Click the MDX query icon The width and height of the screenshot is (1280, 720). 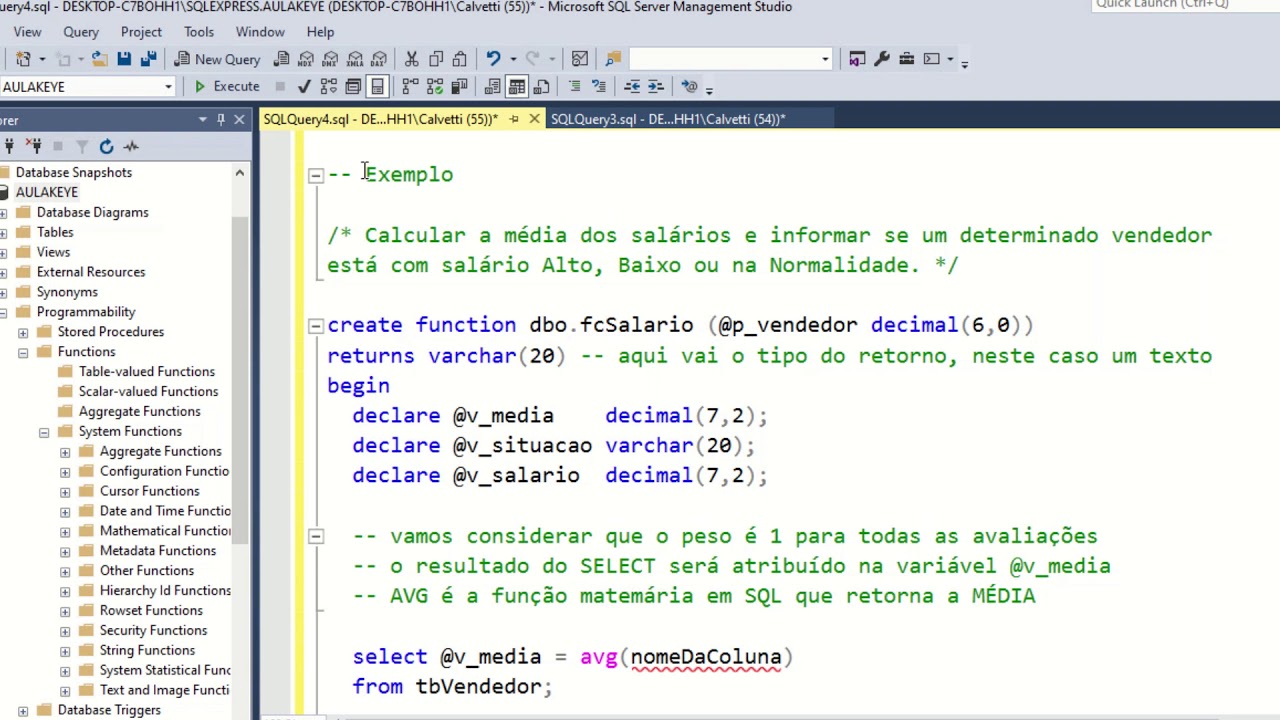306,59
